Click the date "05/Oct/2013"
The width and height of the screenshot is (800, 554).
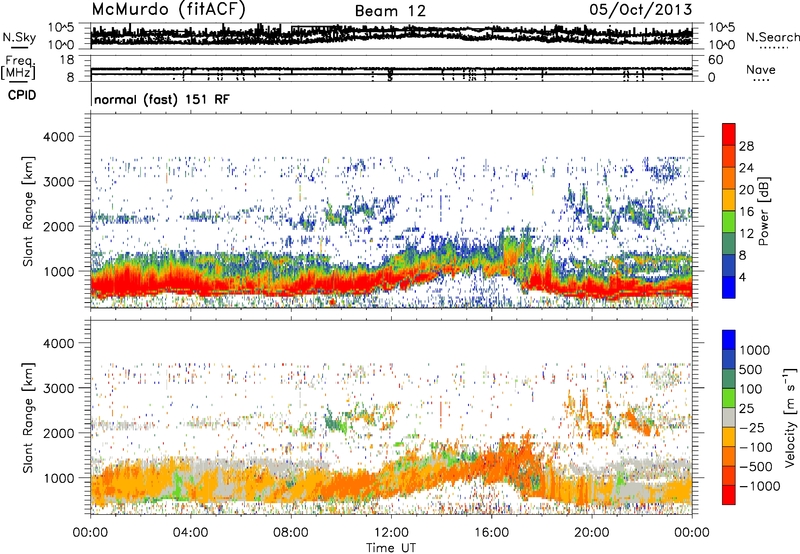pos(640,9)
